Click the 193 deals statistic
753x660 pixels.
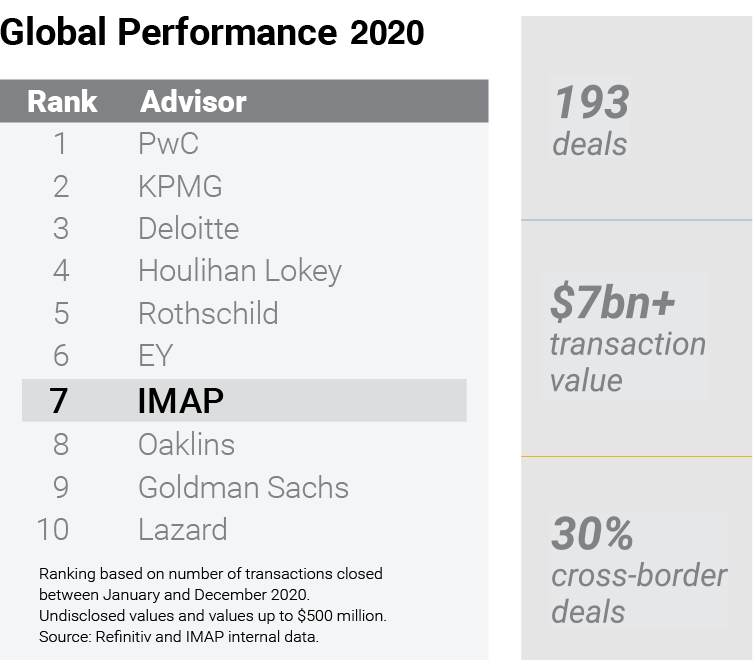[x=590, y=120]
